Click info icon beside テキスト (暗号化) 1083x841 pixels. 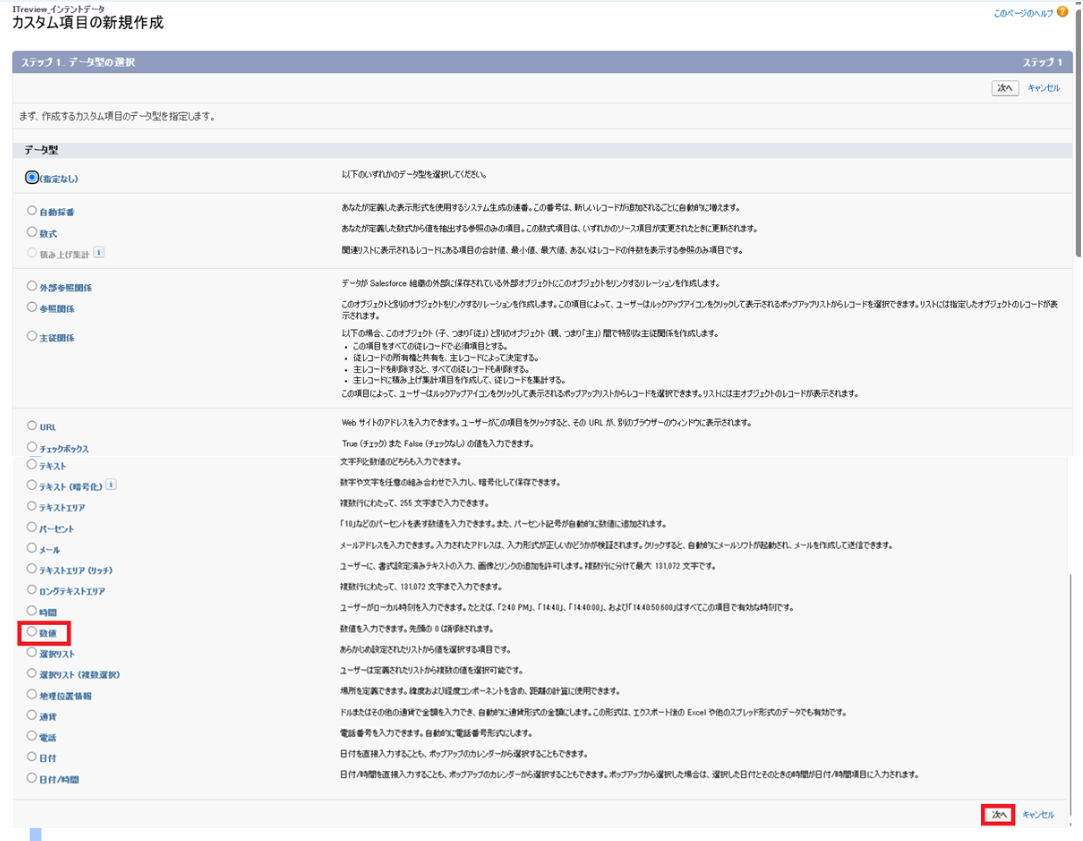pyautogui.click(x=111, y=485)
